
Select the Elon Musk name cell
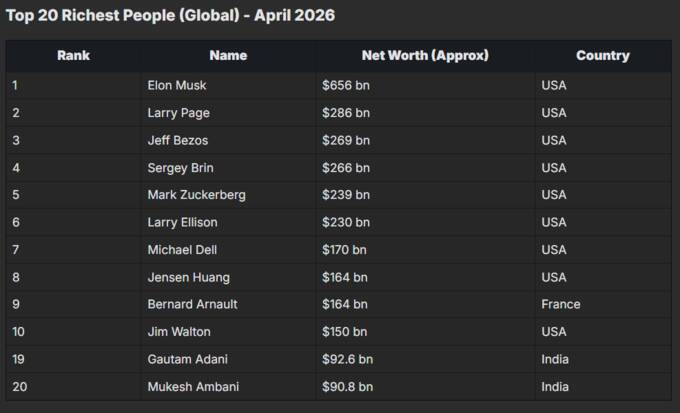click(229, 85)
